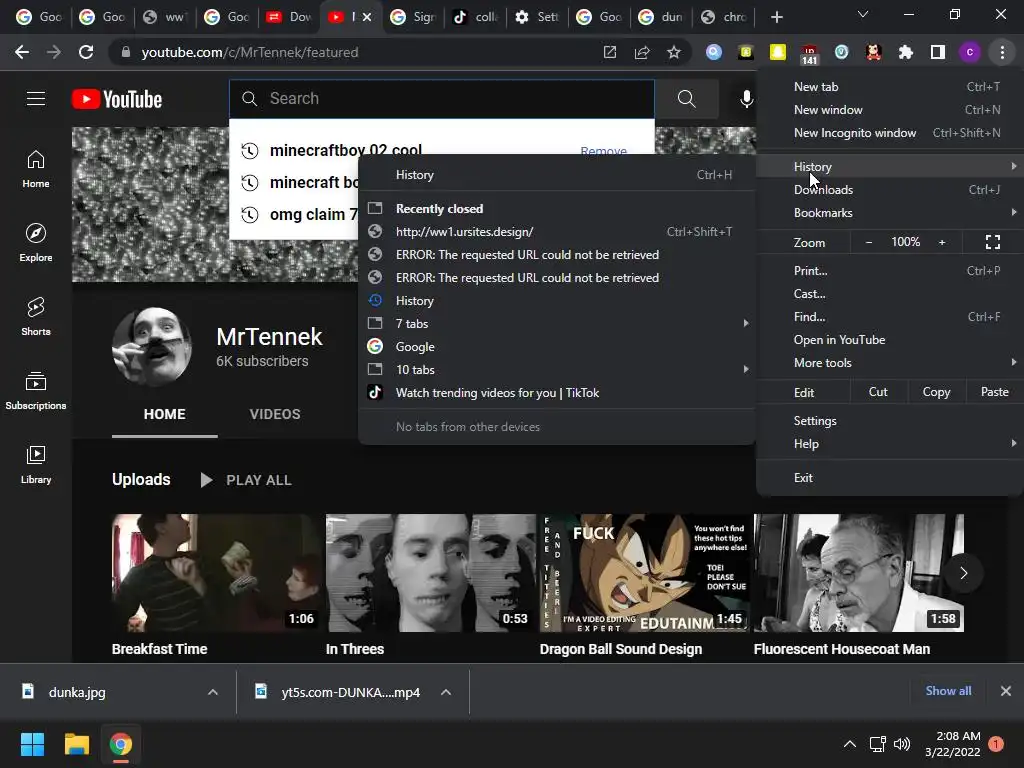Click the purple profile avatar
This screenshot has width=1024, height=768.
pos(969,52)
